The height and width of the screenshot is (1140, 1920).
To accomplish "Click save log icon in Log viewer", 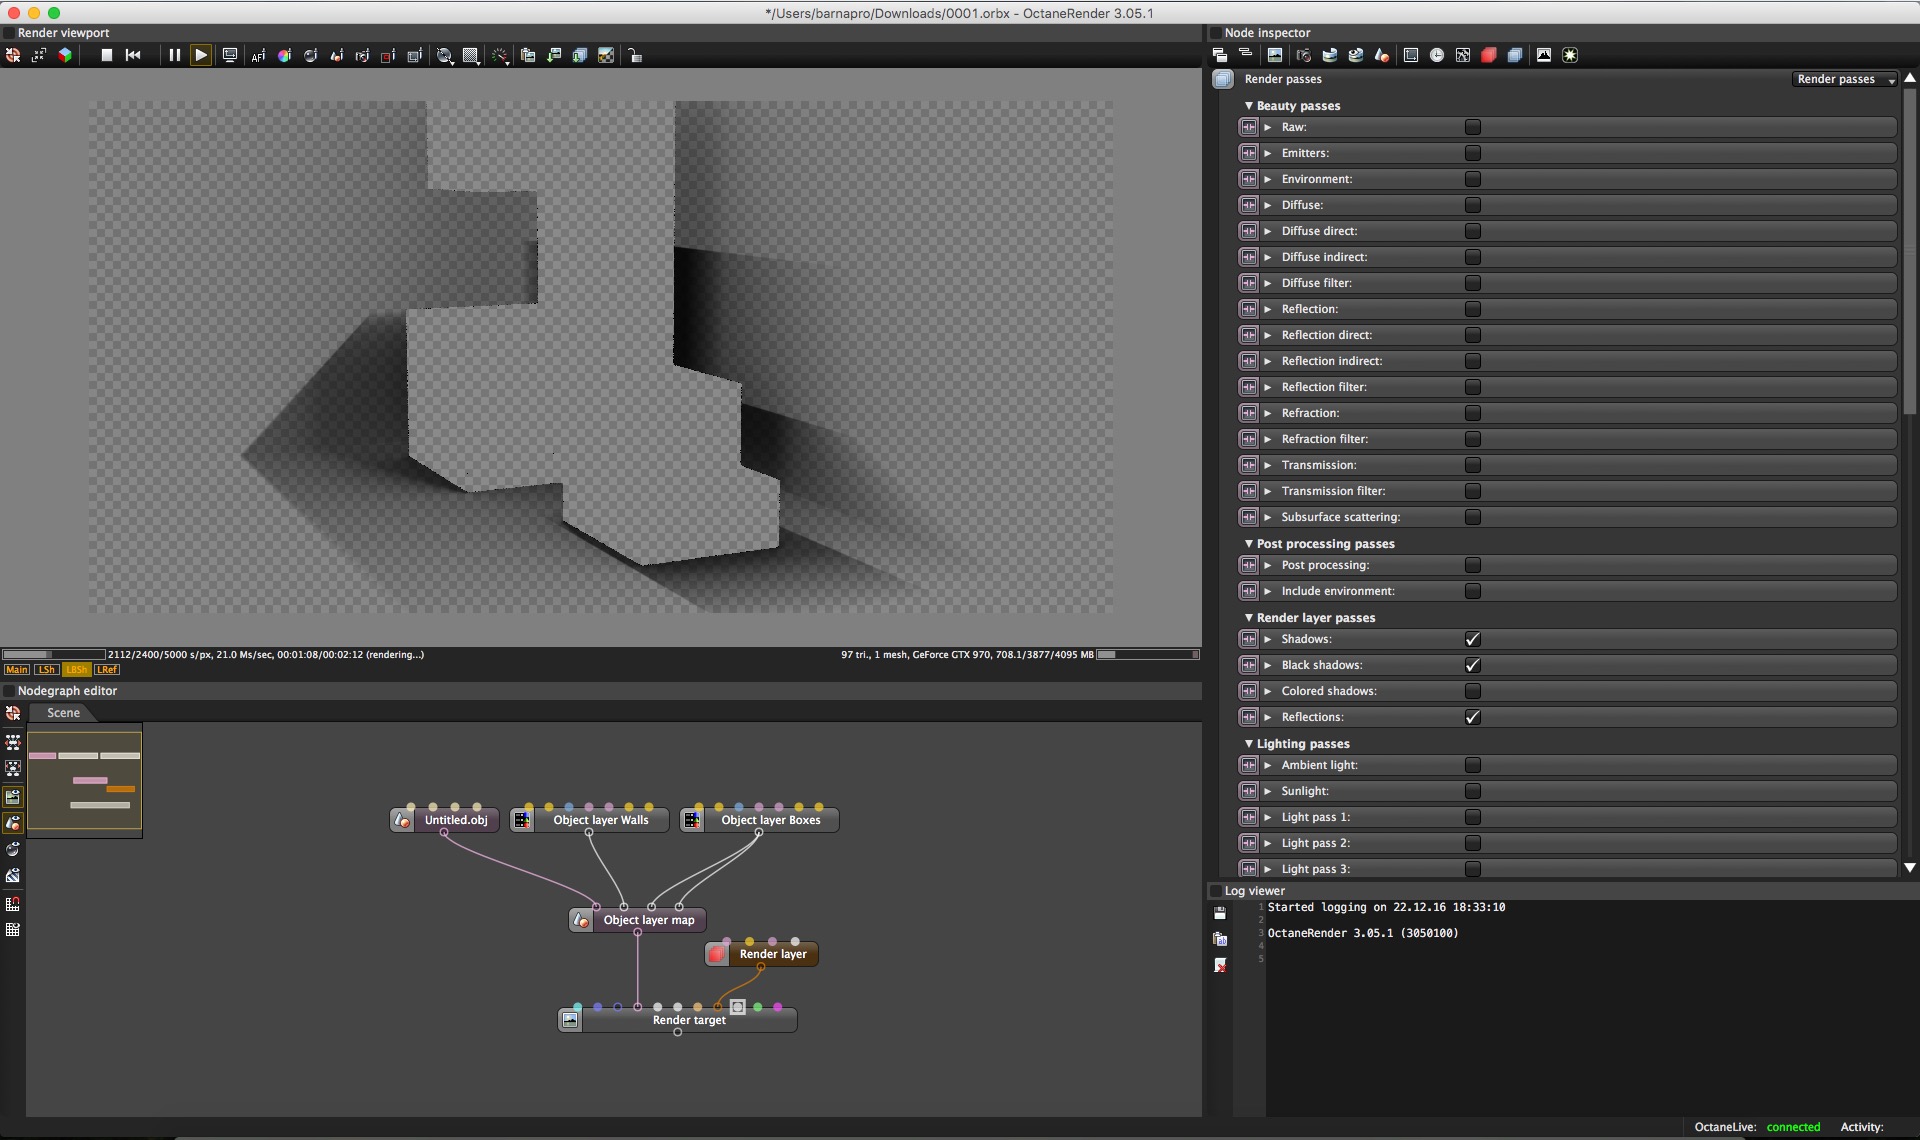I will click(x=1220, y=913).
